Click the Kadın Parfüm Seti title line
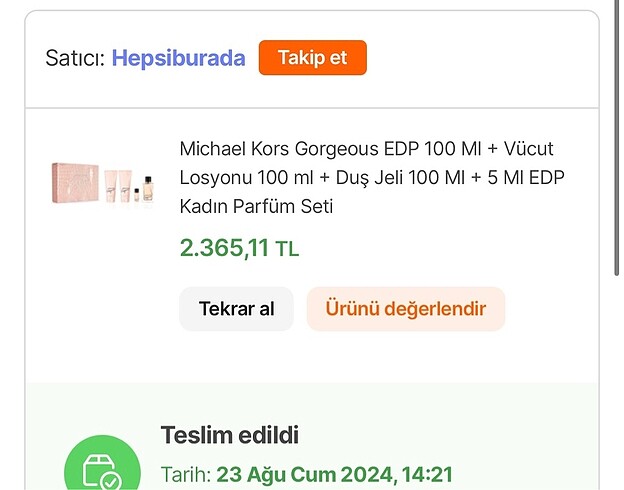624x490 pixels. click(x=256, y=207)
